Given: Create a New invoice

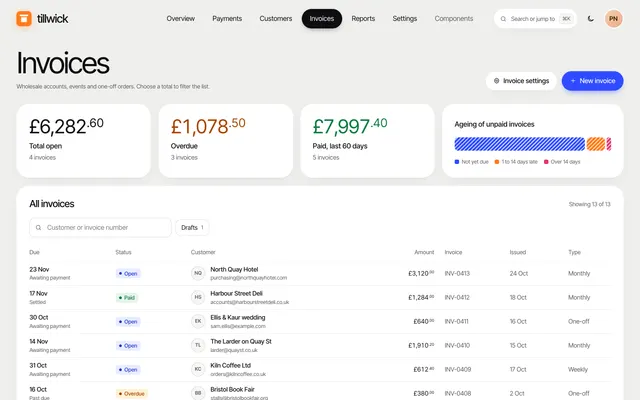Looking at the screenshot, I should click(x=593, y=81).
